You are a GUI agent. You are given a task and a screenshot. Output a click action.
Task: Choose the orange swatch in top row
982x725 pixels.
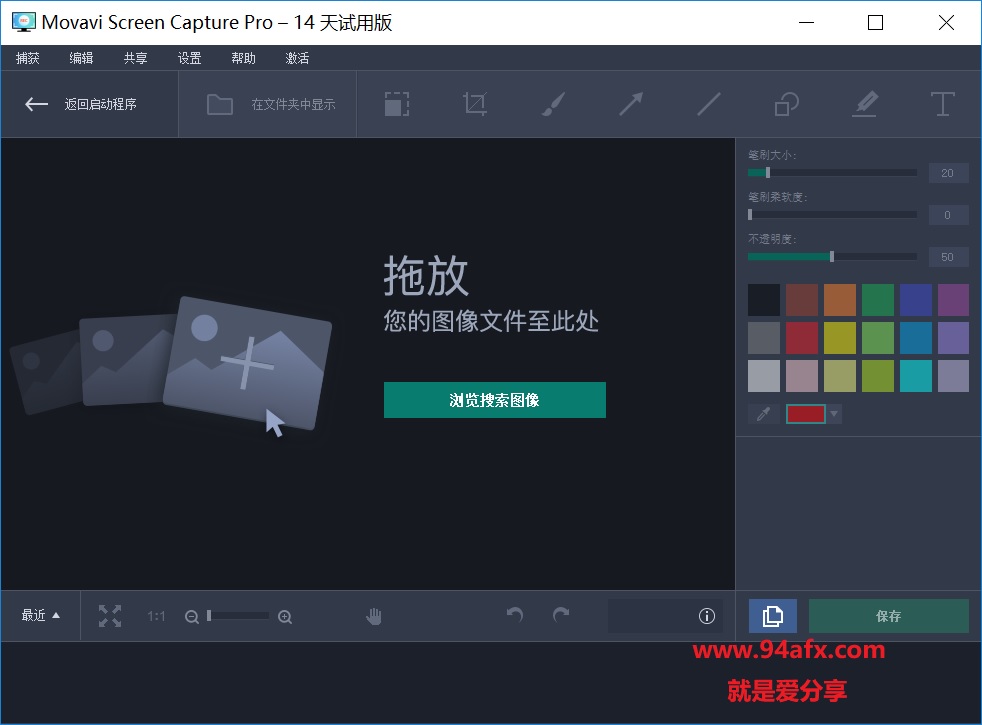pyautogui.click(x=840, y=300)
